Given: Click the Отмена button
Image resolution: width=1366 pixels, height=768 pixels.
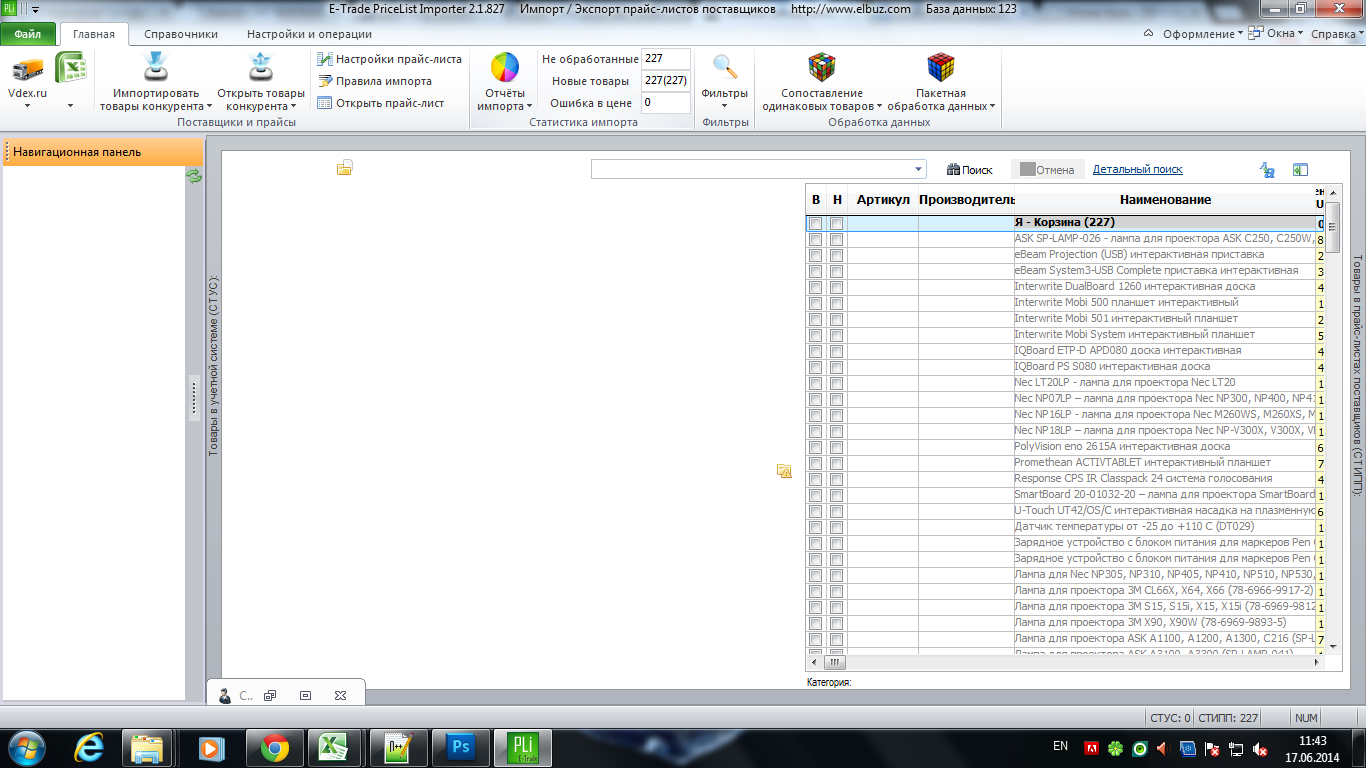Looking at the screenshot, I should (1046, 170).
